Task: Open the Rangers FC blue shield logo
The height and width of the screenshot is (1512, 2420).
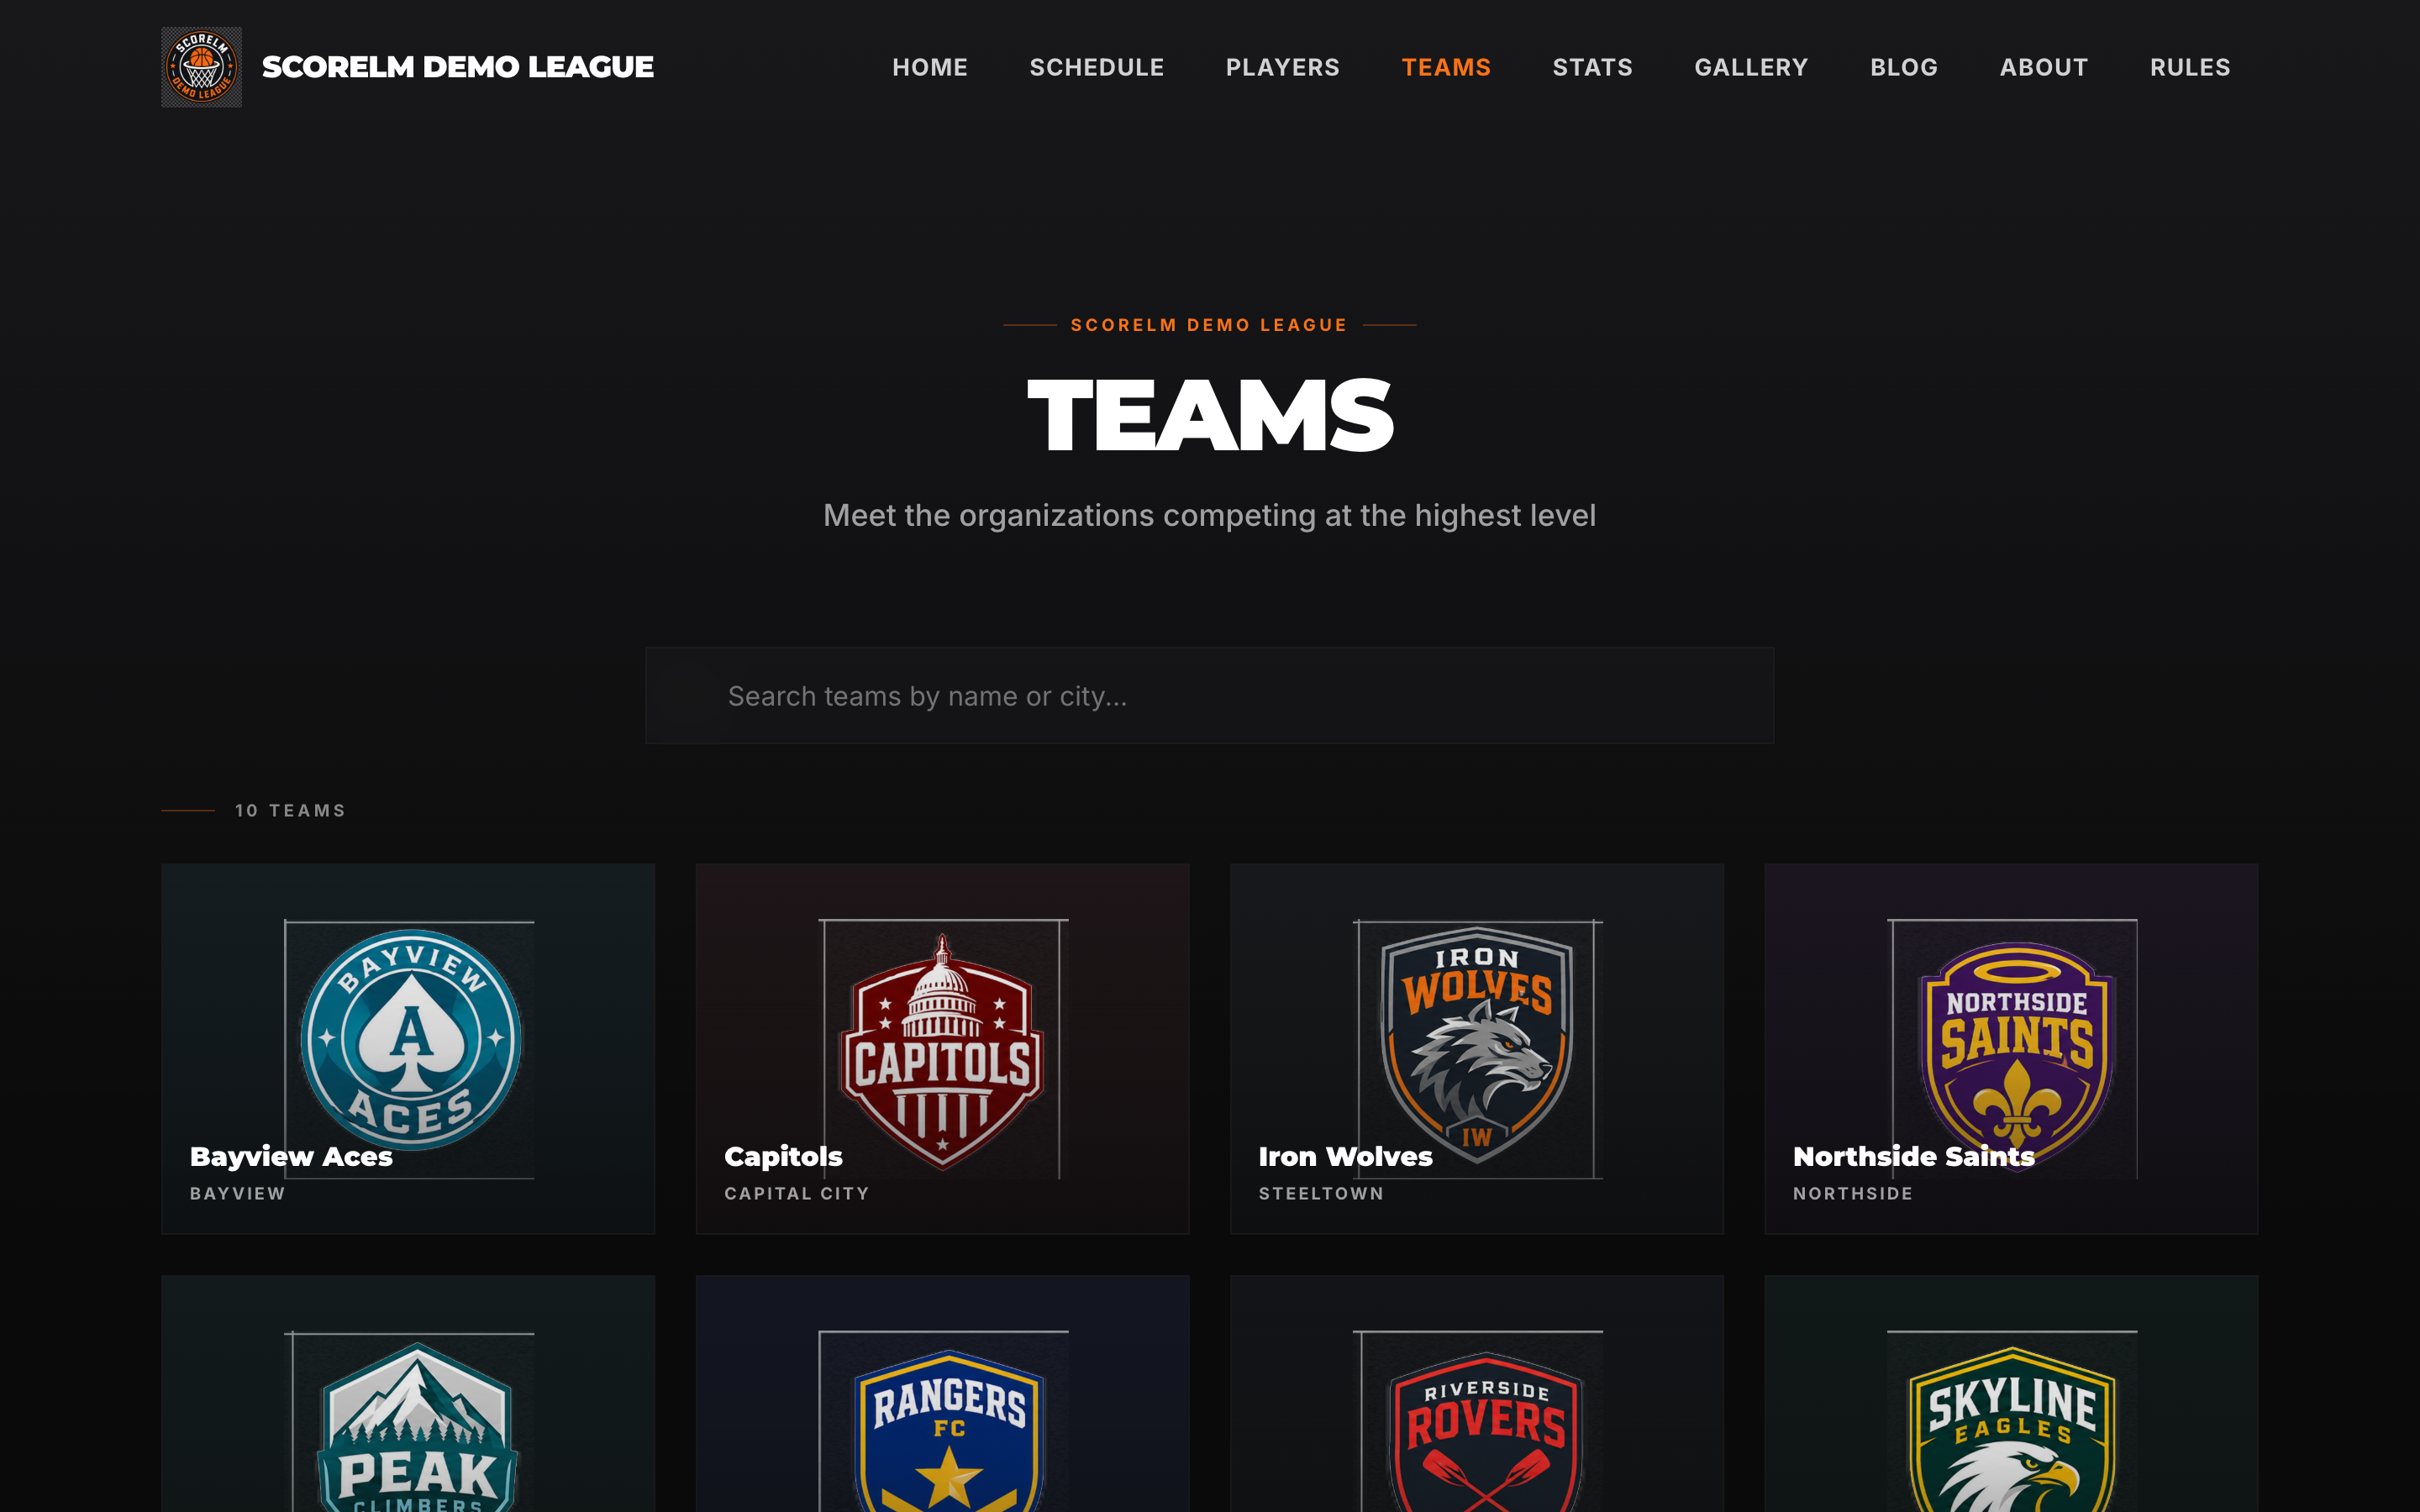Action: pos(949,1430)
